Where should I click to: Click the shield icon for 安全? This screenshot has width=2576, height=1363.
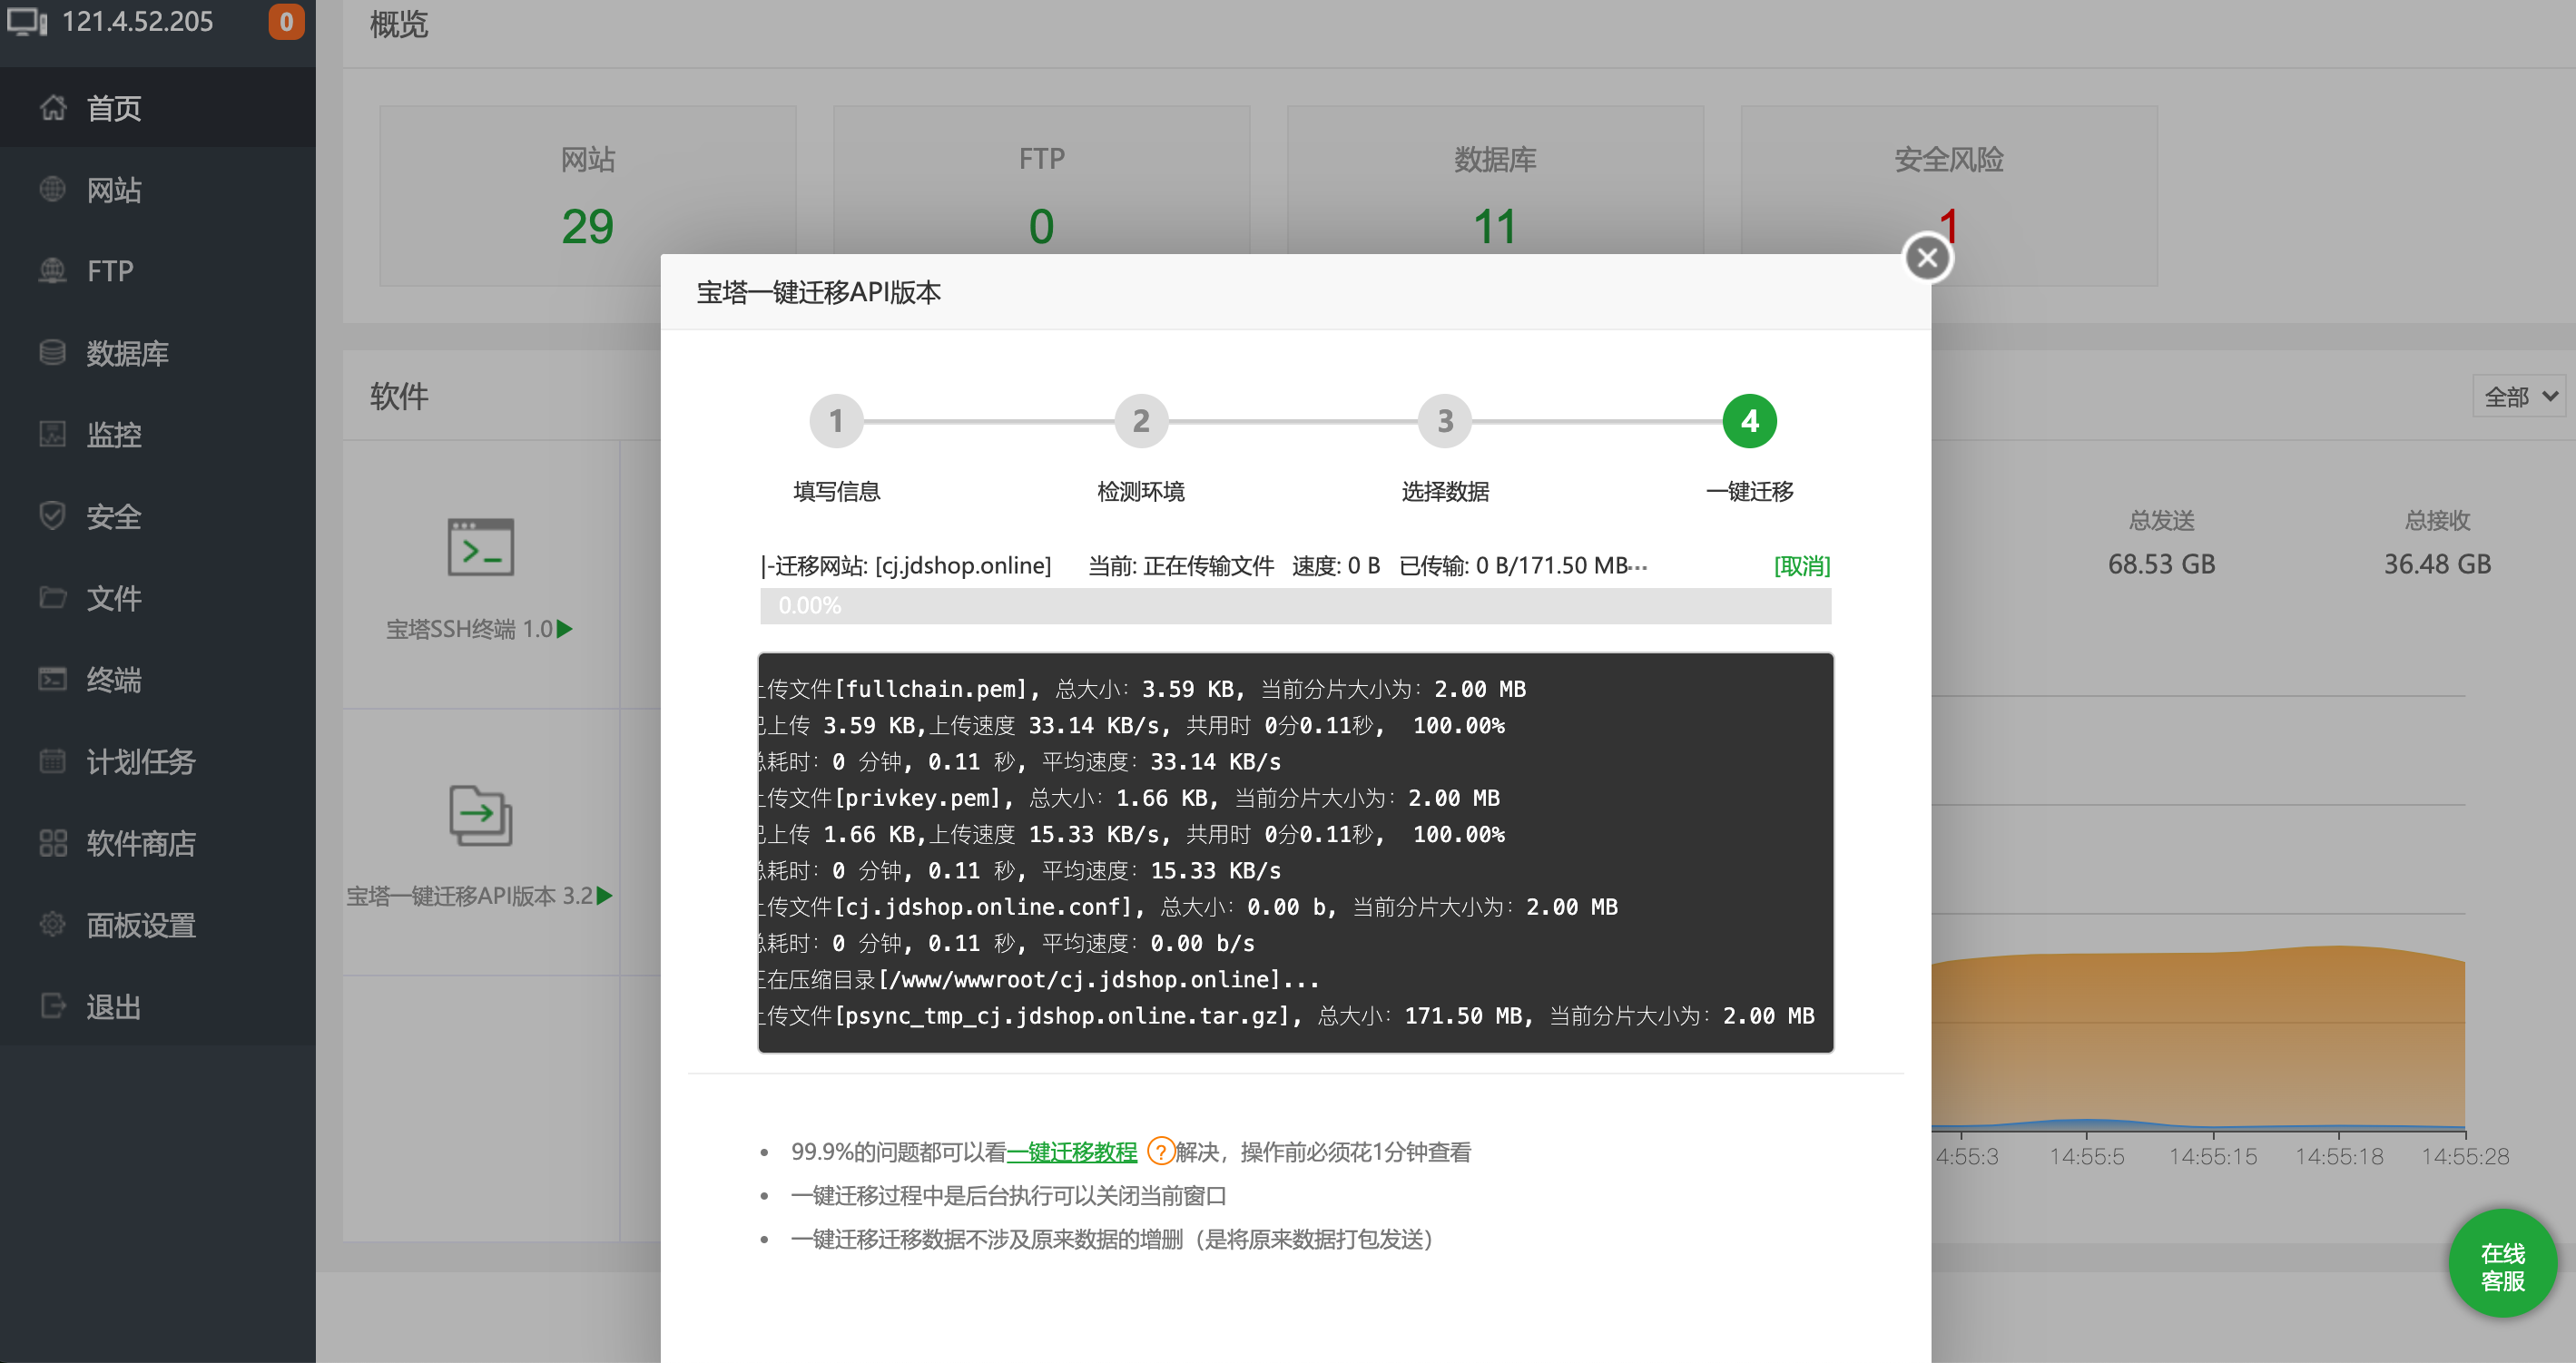[x=53, y=516]
